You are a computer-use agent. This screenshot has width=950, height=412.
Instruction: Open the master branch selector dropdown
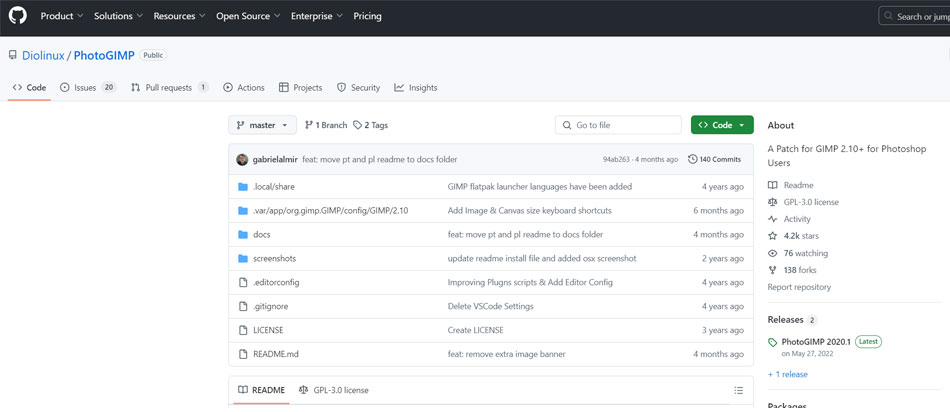coord(262,125)
